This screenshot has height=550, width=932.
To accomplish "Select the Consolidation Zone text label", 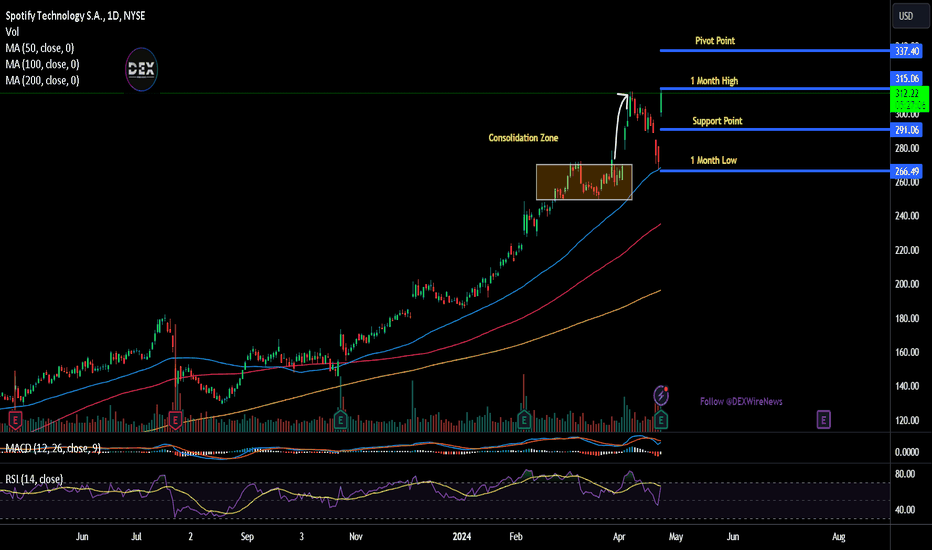I will [523, 138].
